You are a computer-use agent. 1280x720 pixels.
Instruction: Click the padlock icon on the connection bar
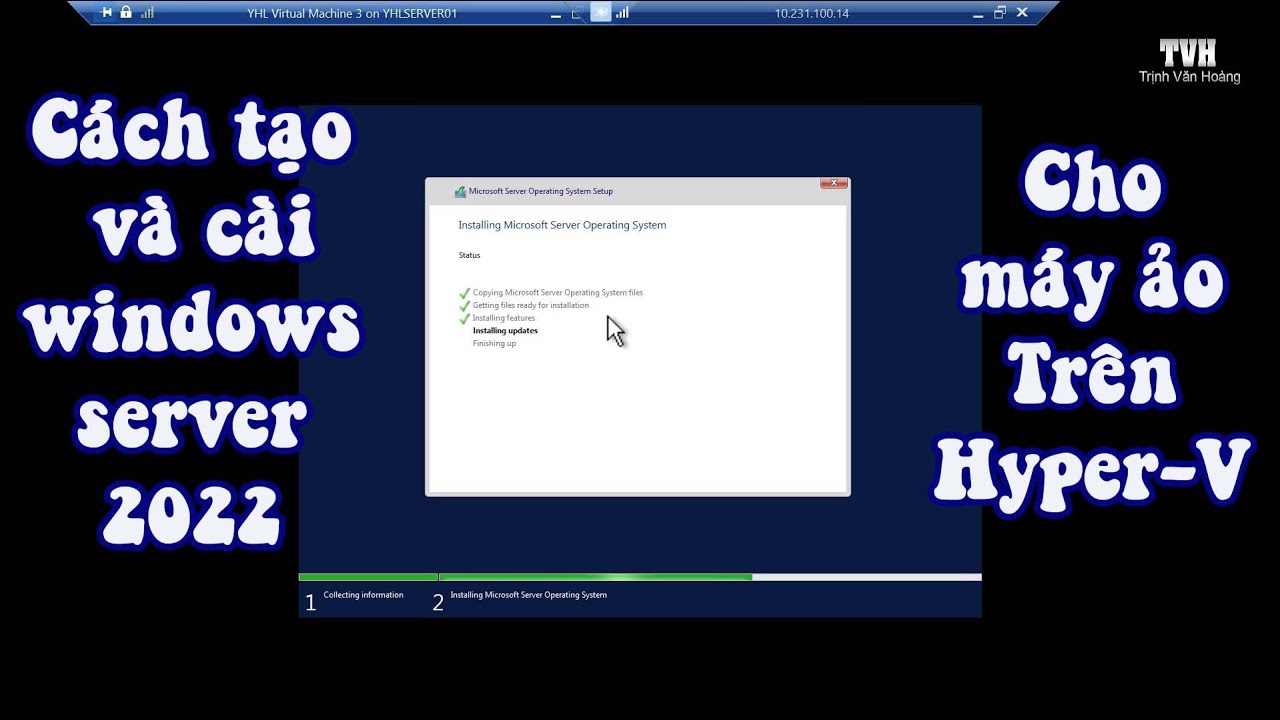click(x=126, y=12)
